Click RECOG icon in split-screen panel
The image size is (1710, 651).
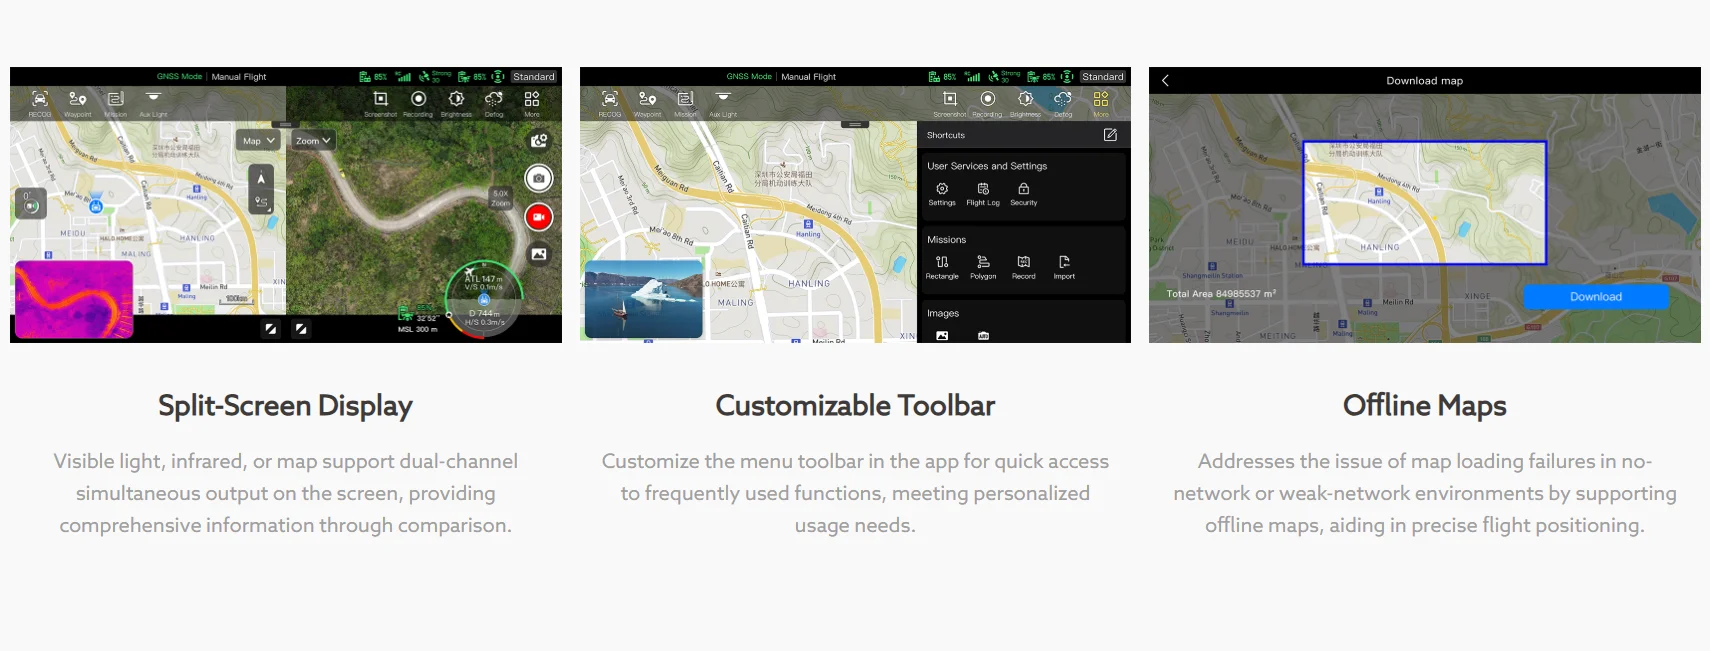[40, 100]
